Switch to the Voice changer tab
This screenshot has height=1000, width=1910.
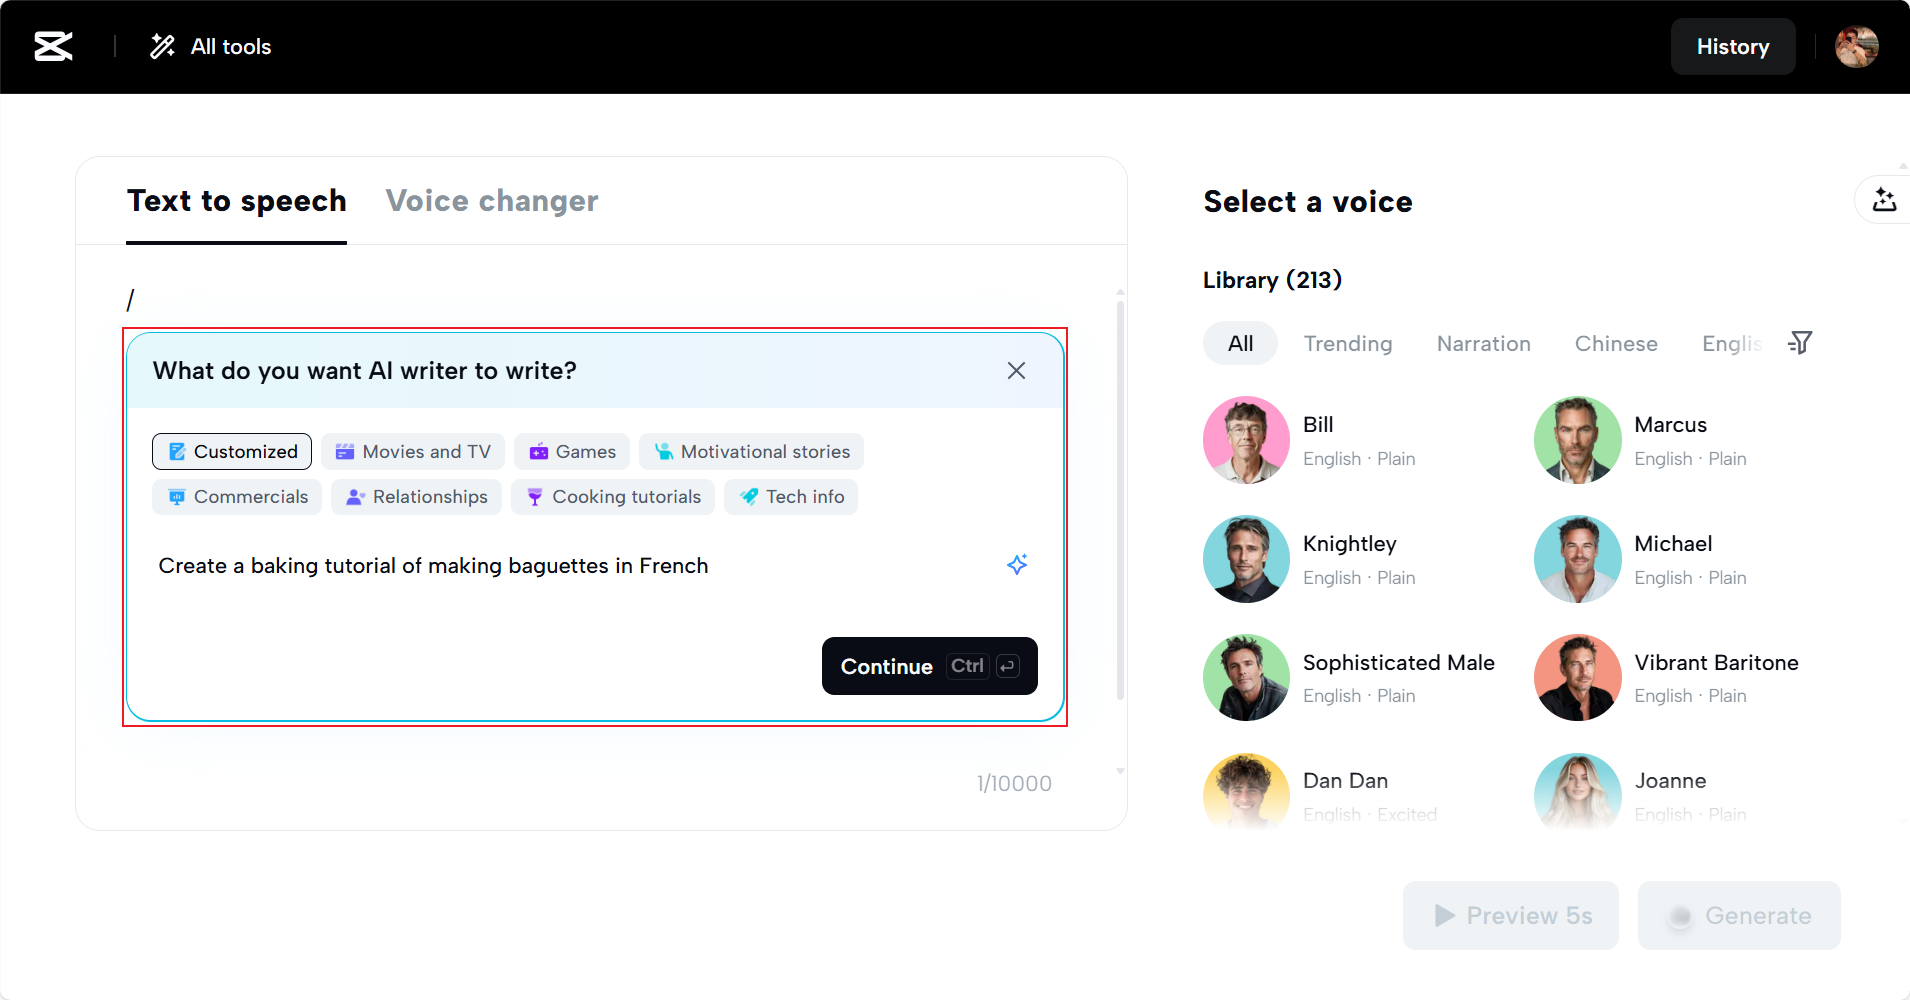492,201
